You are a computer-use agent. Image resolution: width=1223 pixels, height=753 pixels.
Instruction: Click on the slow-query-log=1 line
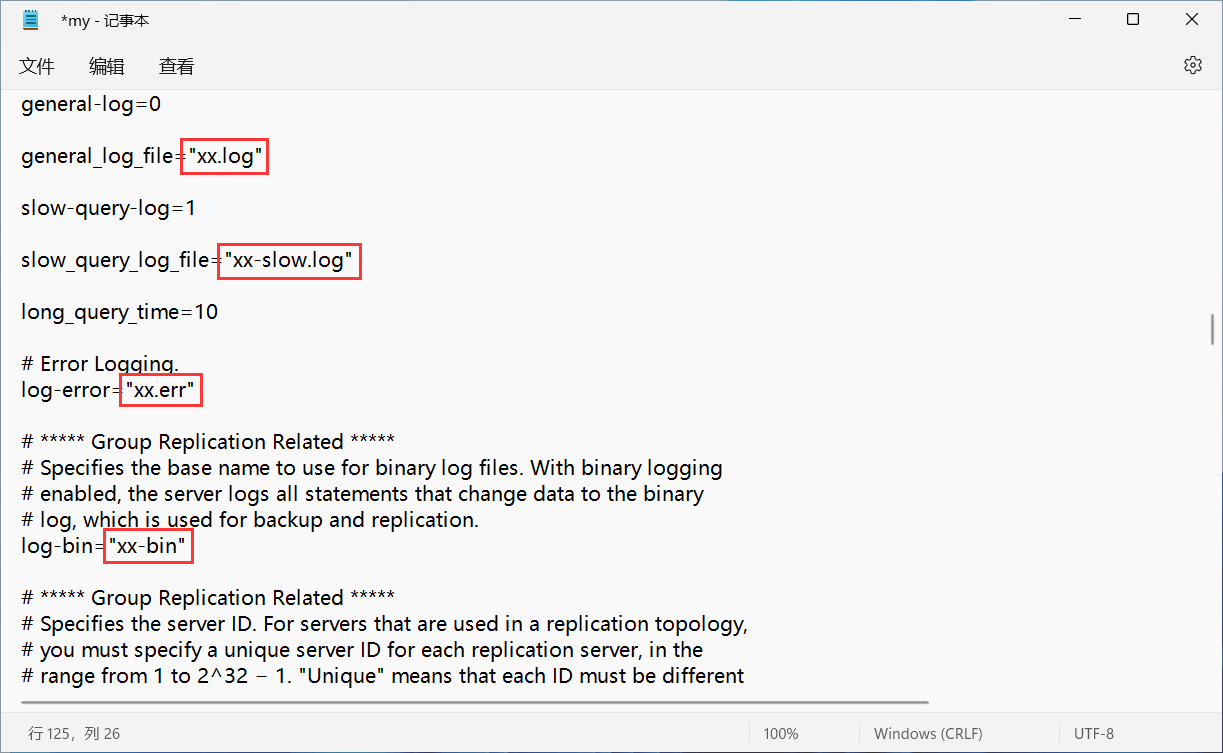click(108, 208)
